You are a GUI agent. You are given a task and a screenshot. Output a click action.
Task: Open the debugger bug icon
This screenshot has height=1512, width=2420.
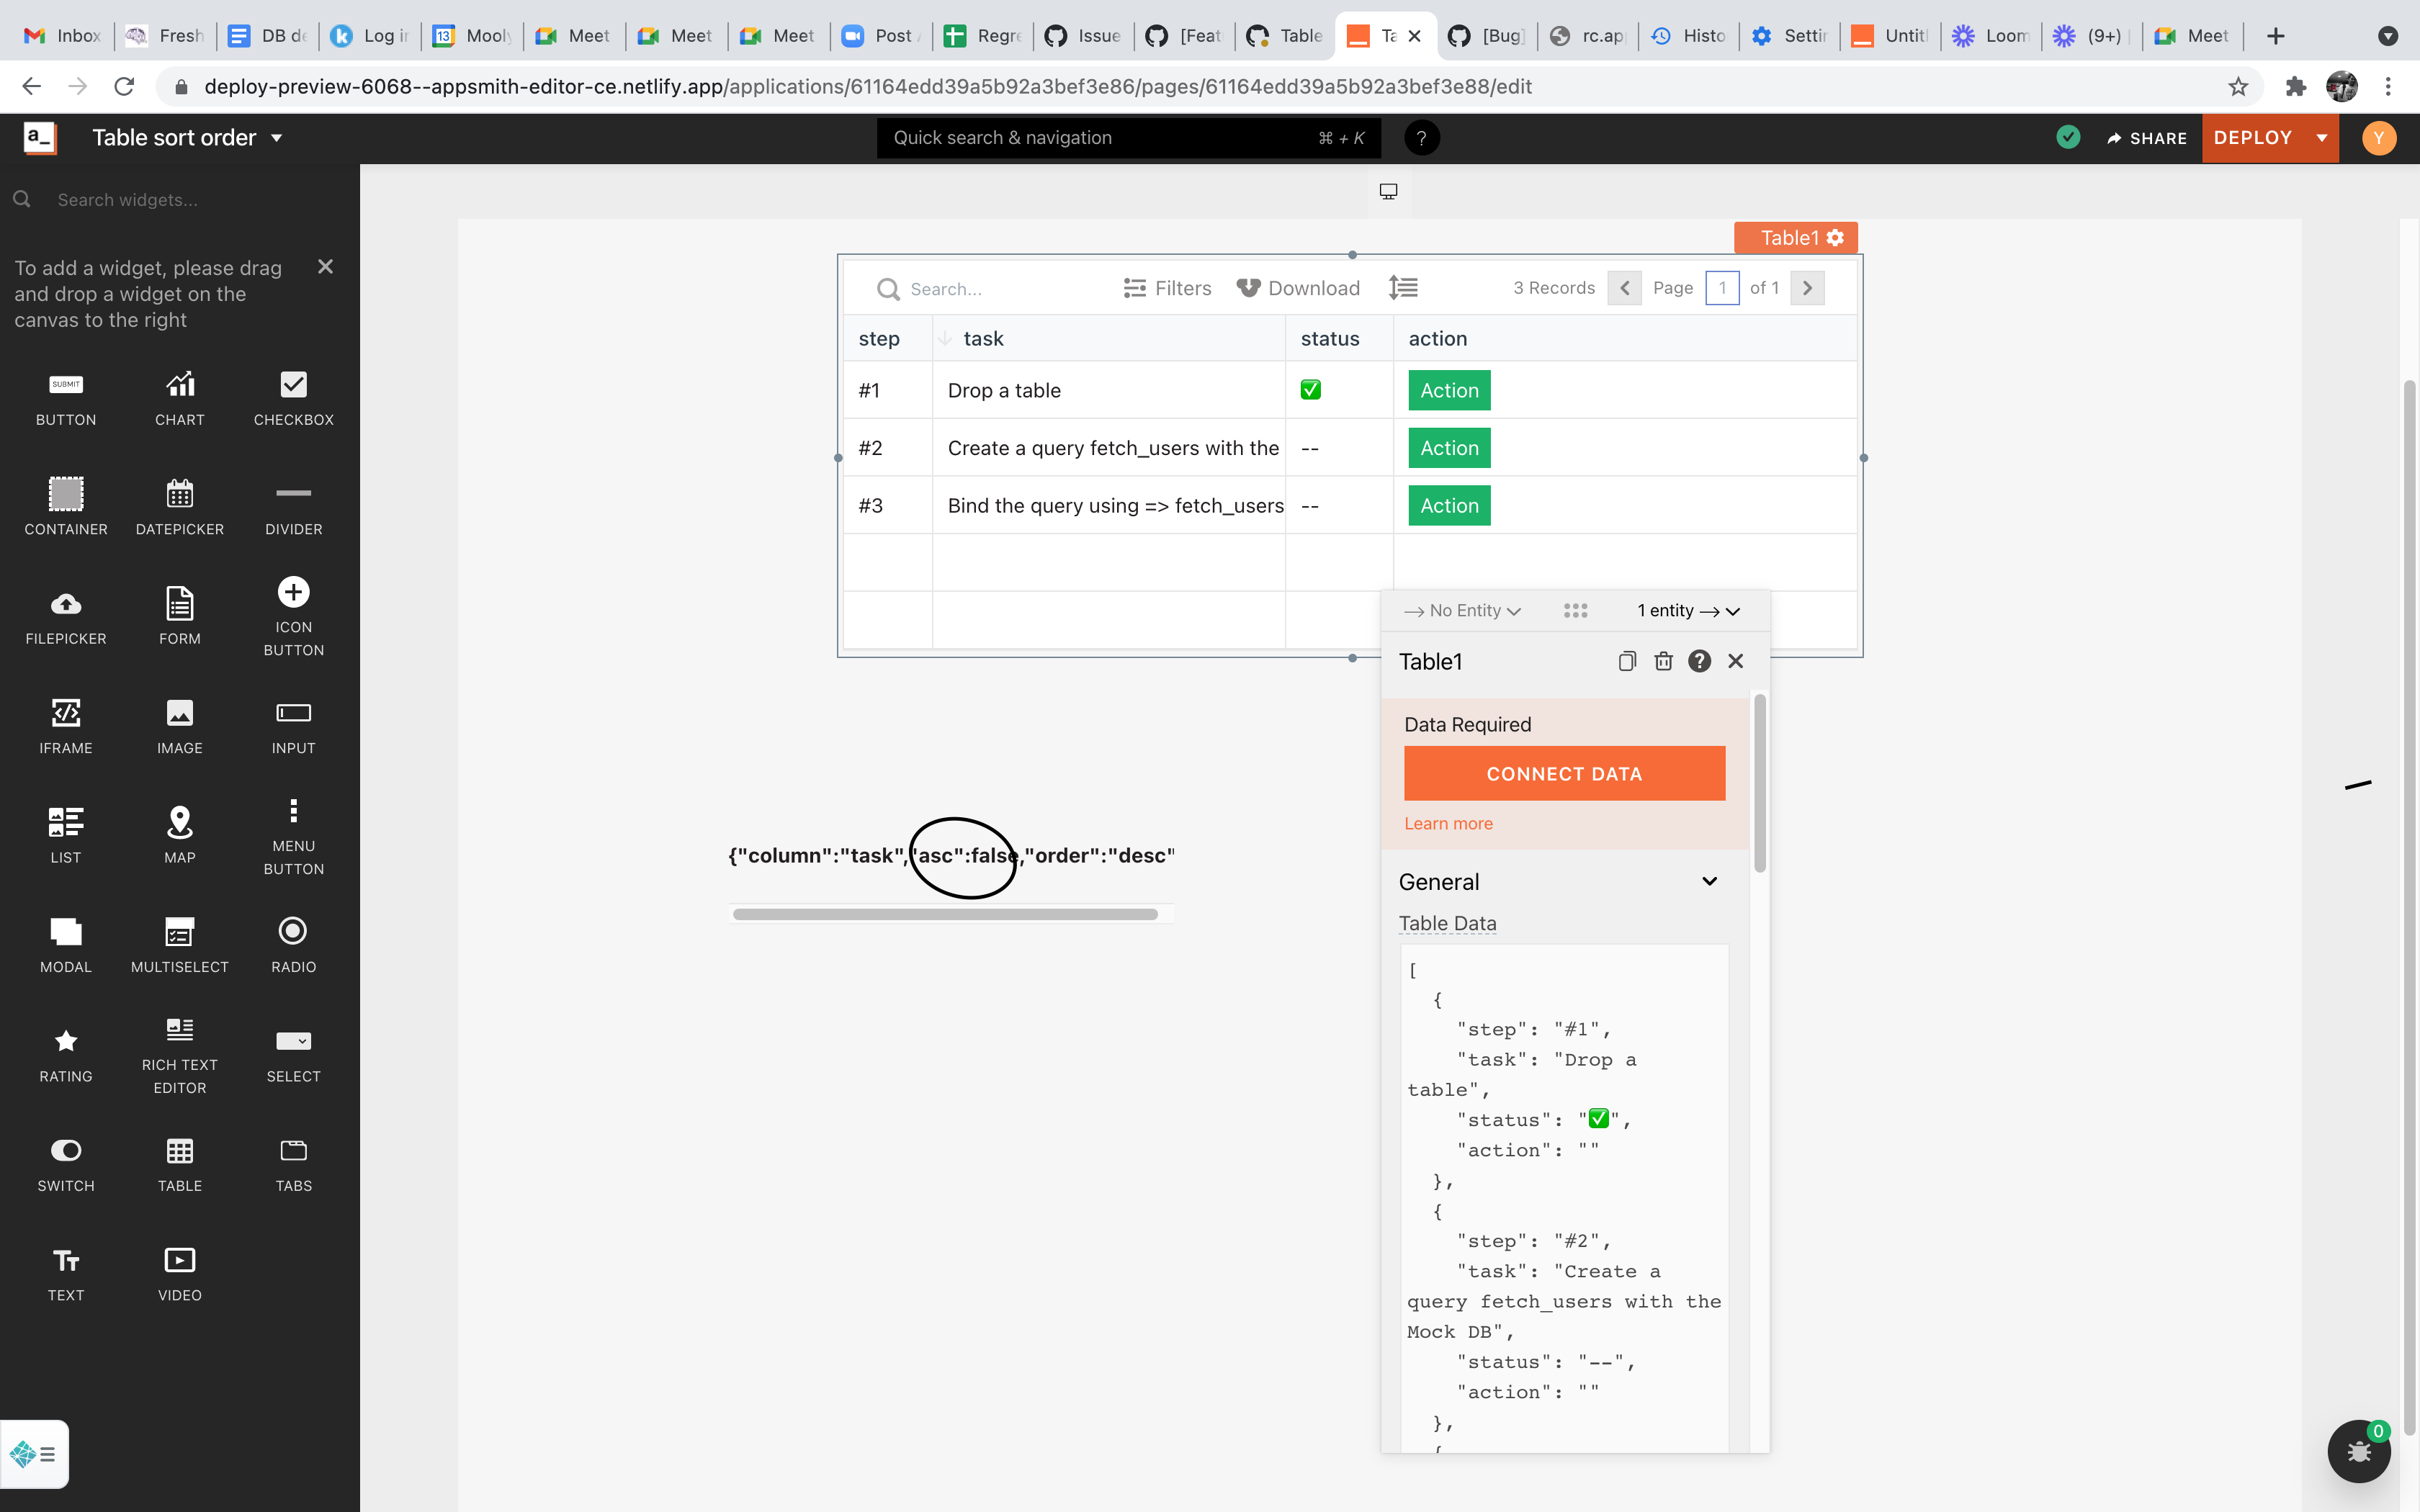(x=2358, y=1451)
